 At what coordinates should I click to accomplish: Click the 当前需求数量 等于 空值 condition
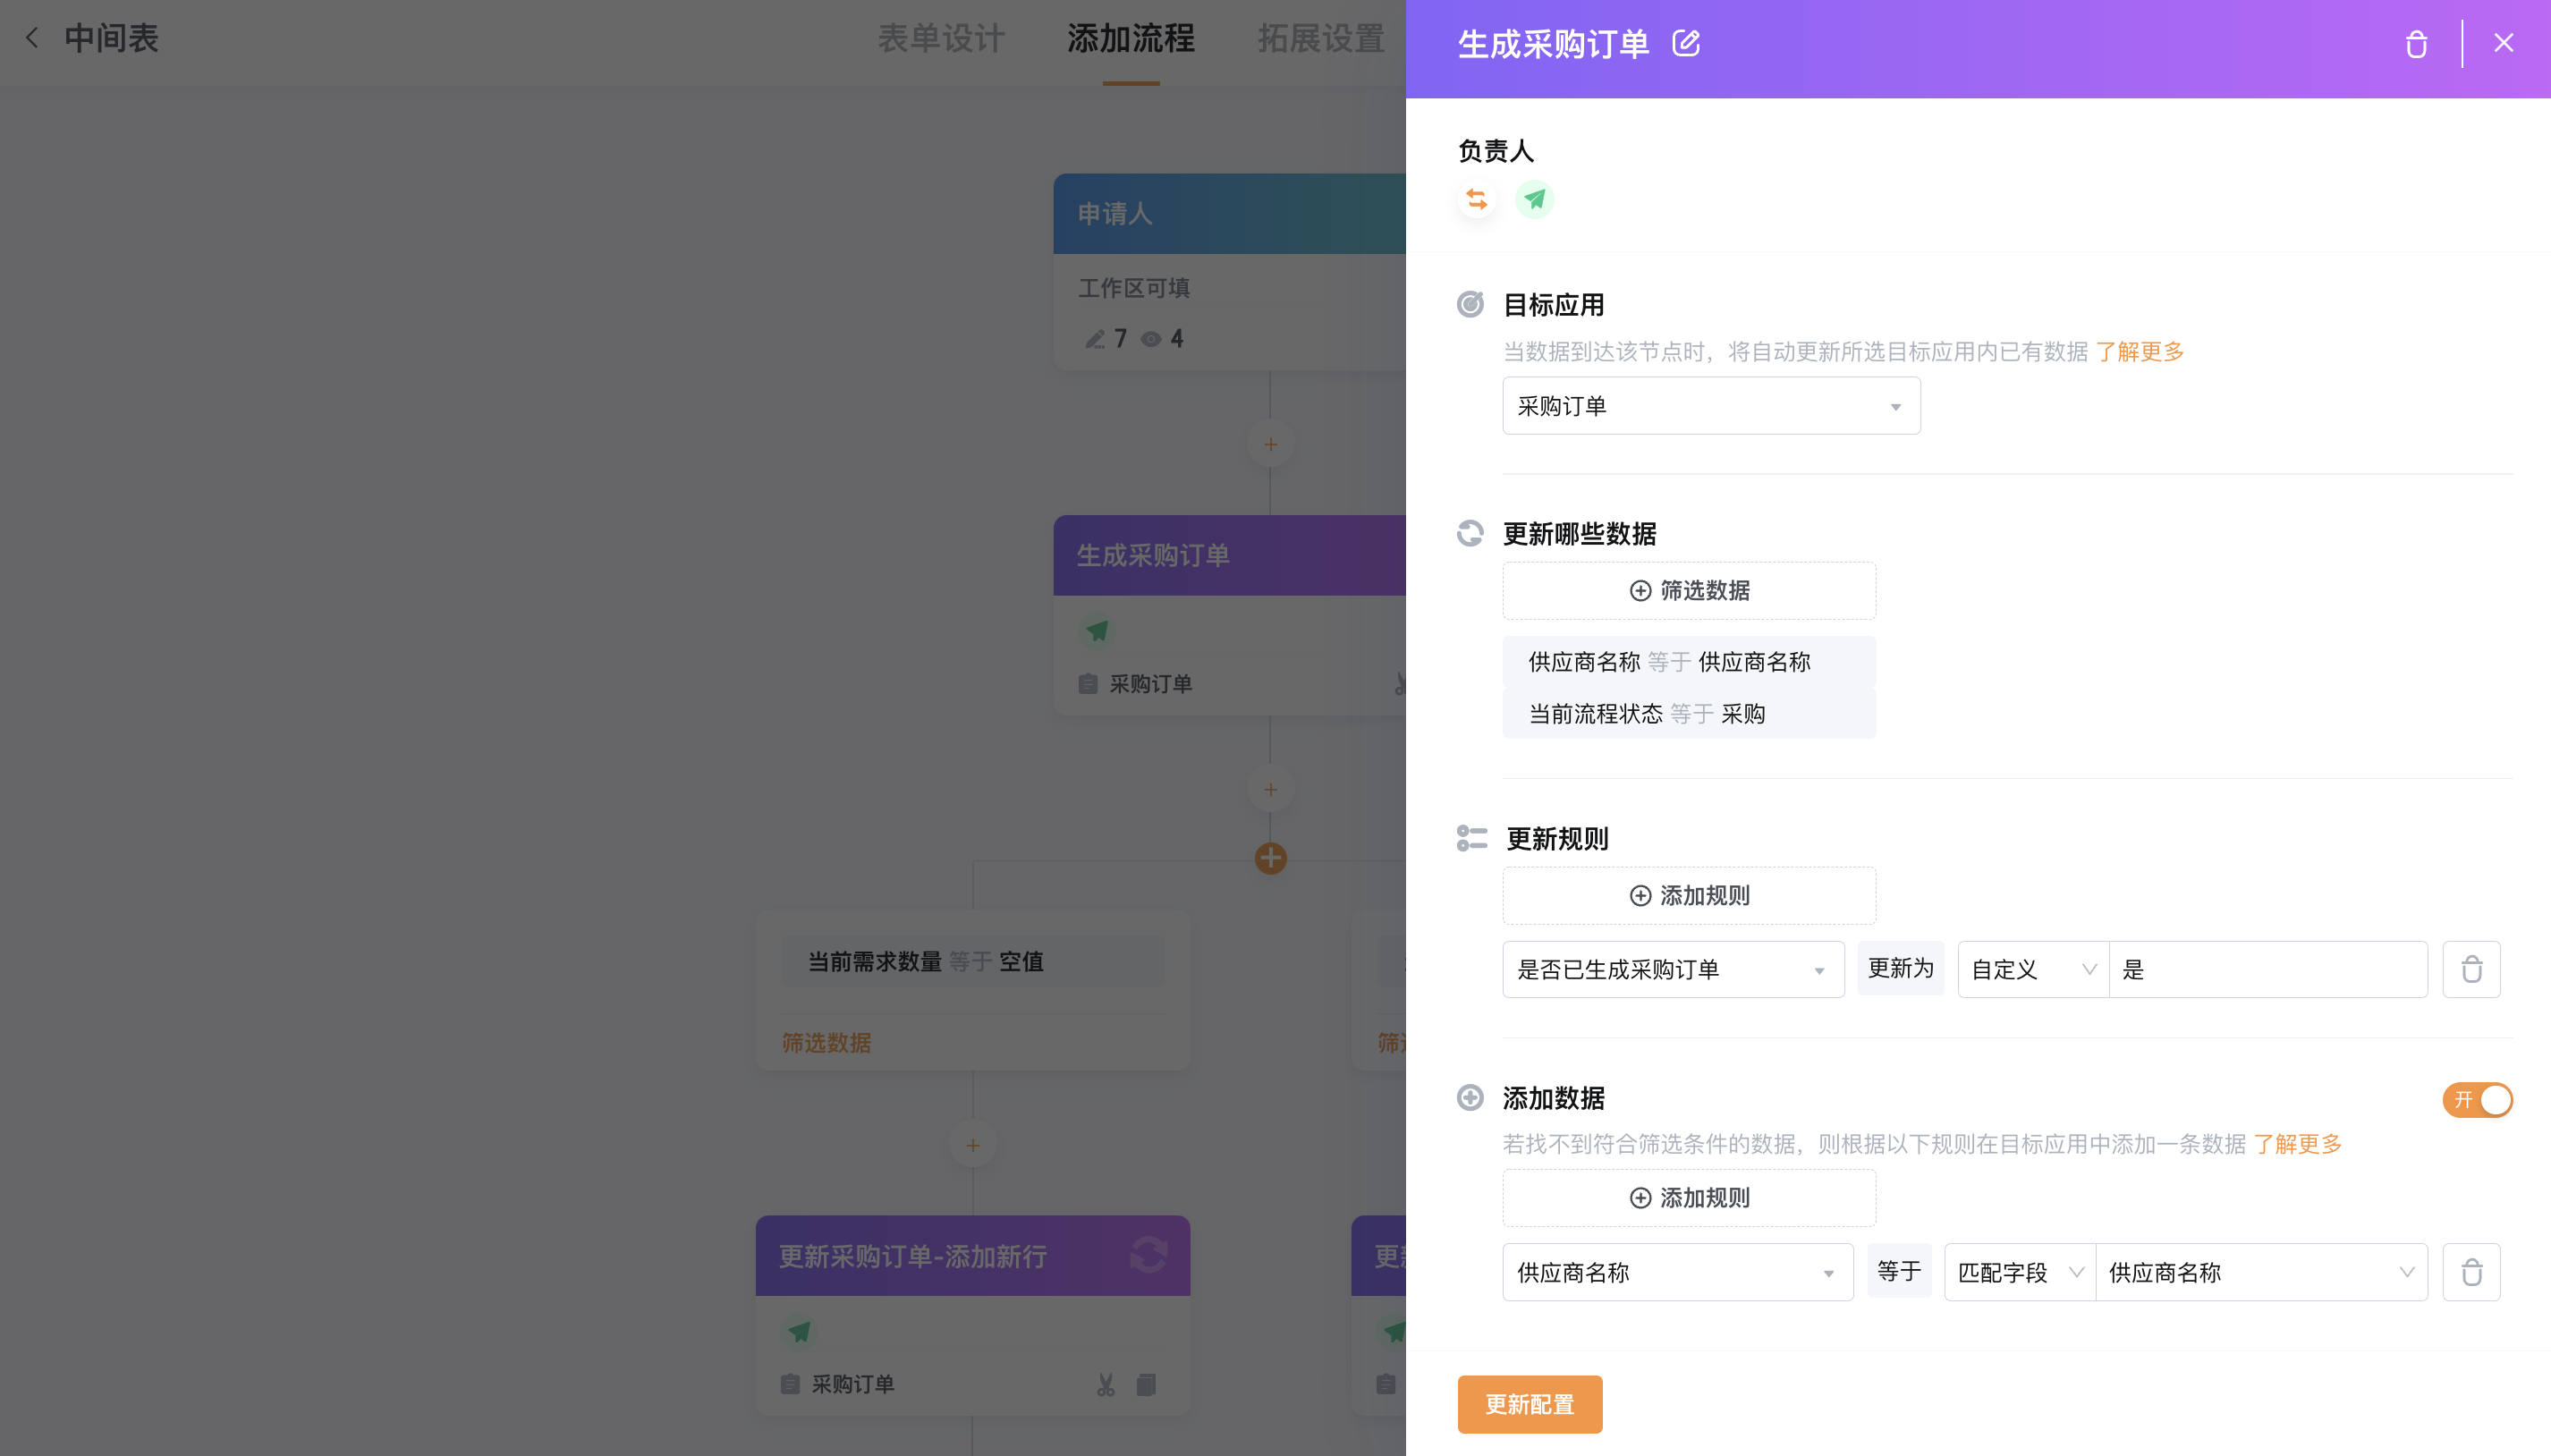point(972,961)
